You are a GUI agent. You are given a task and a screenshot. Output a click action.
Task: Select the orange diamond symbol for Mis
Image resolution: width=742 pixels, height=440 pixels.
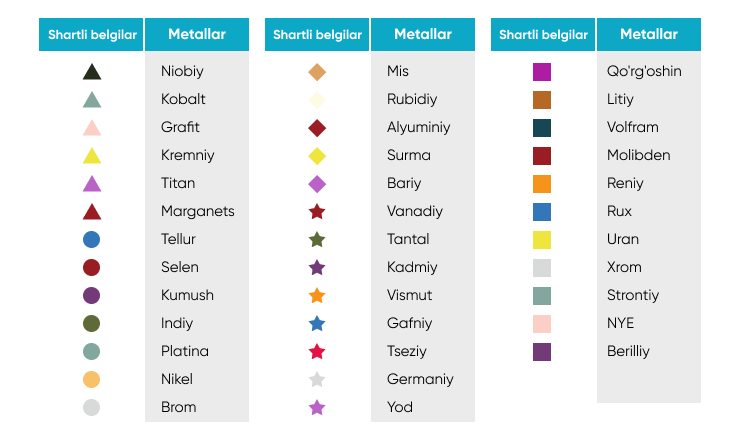click(x=317, y=72)
